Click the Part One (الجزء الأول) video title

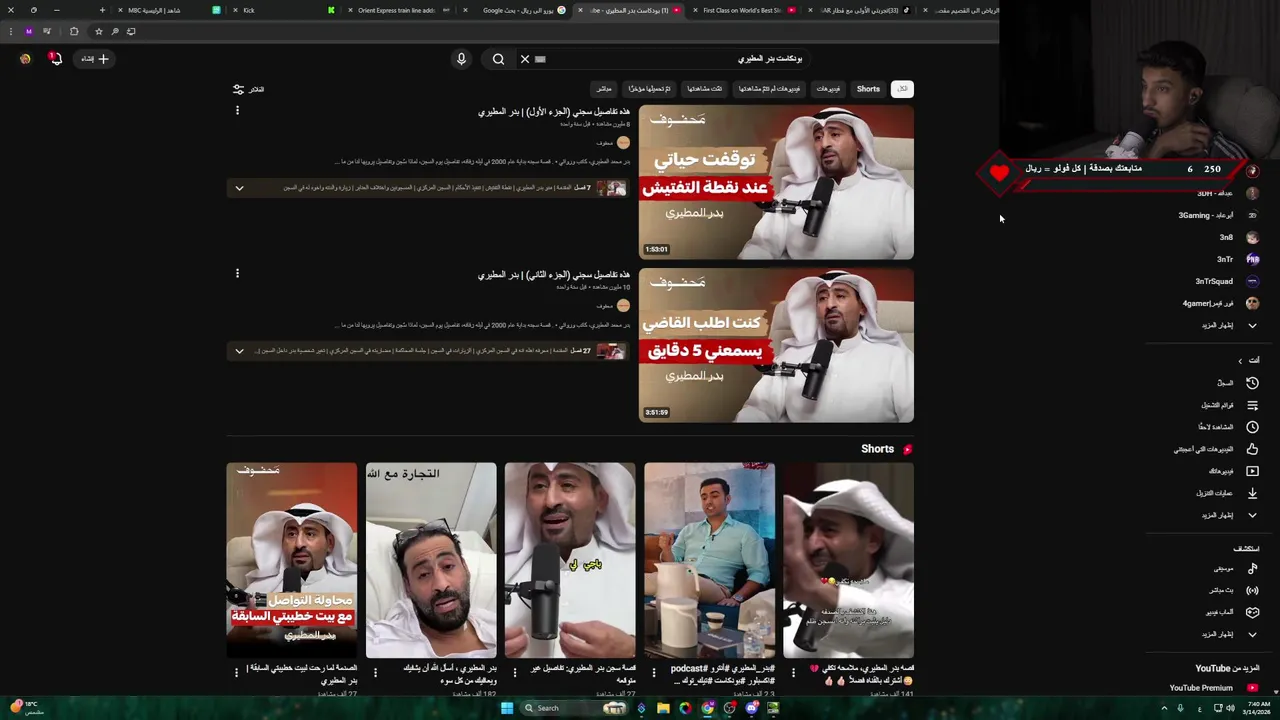(x=553, y=112)
